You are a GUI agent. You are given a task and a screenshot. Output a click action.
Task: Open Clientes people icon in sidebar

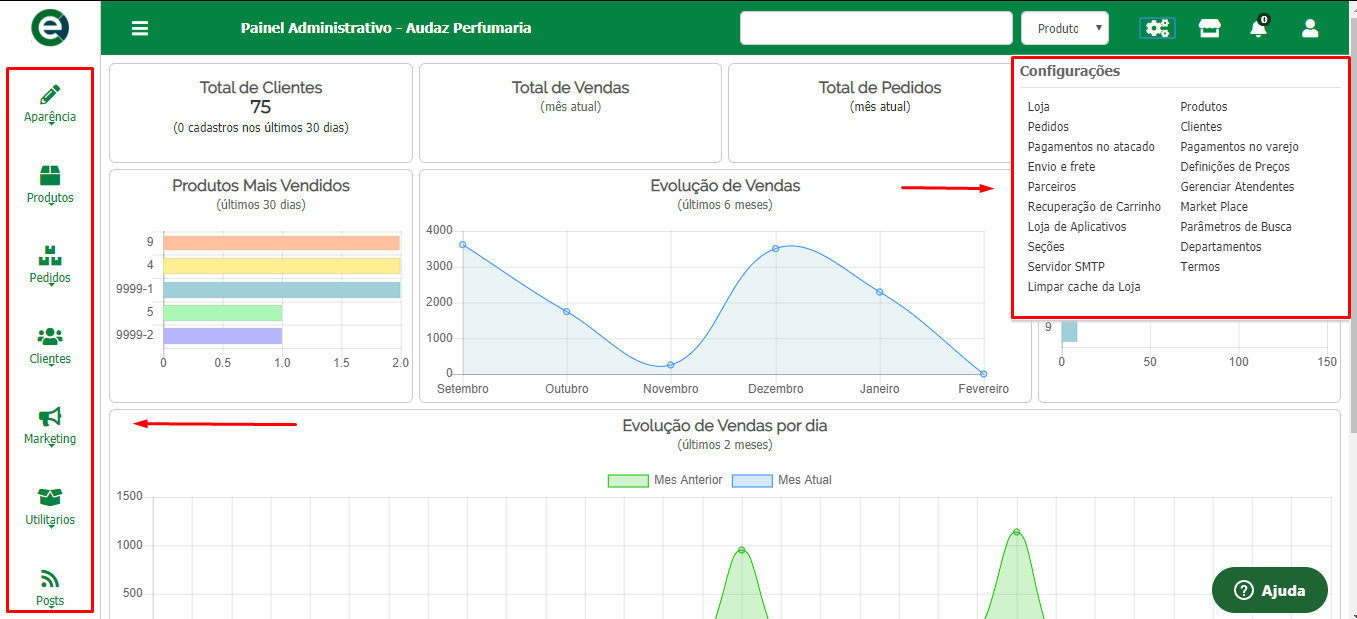coord(50,337)
